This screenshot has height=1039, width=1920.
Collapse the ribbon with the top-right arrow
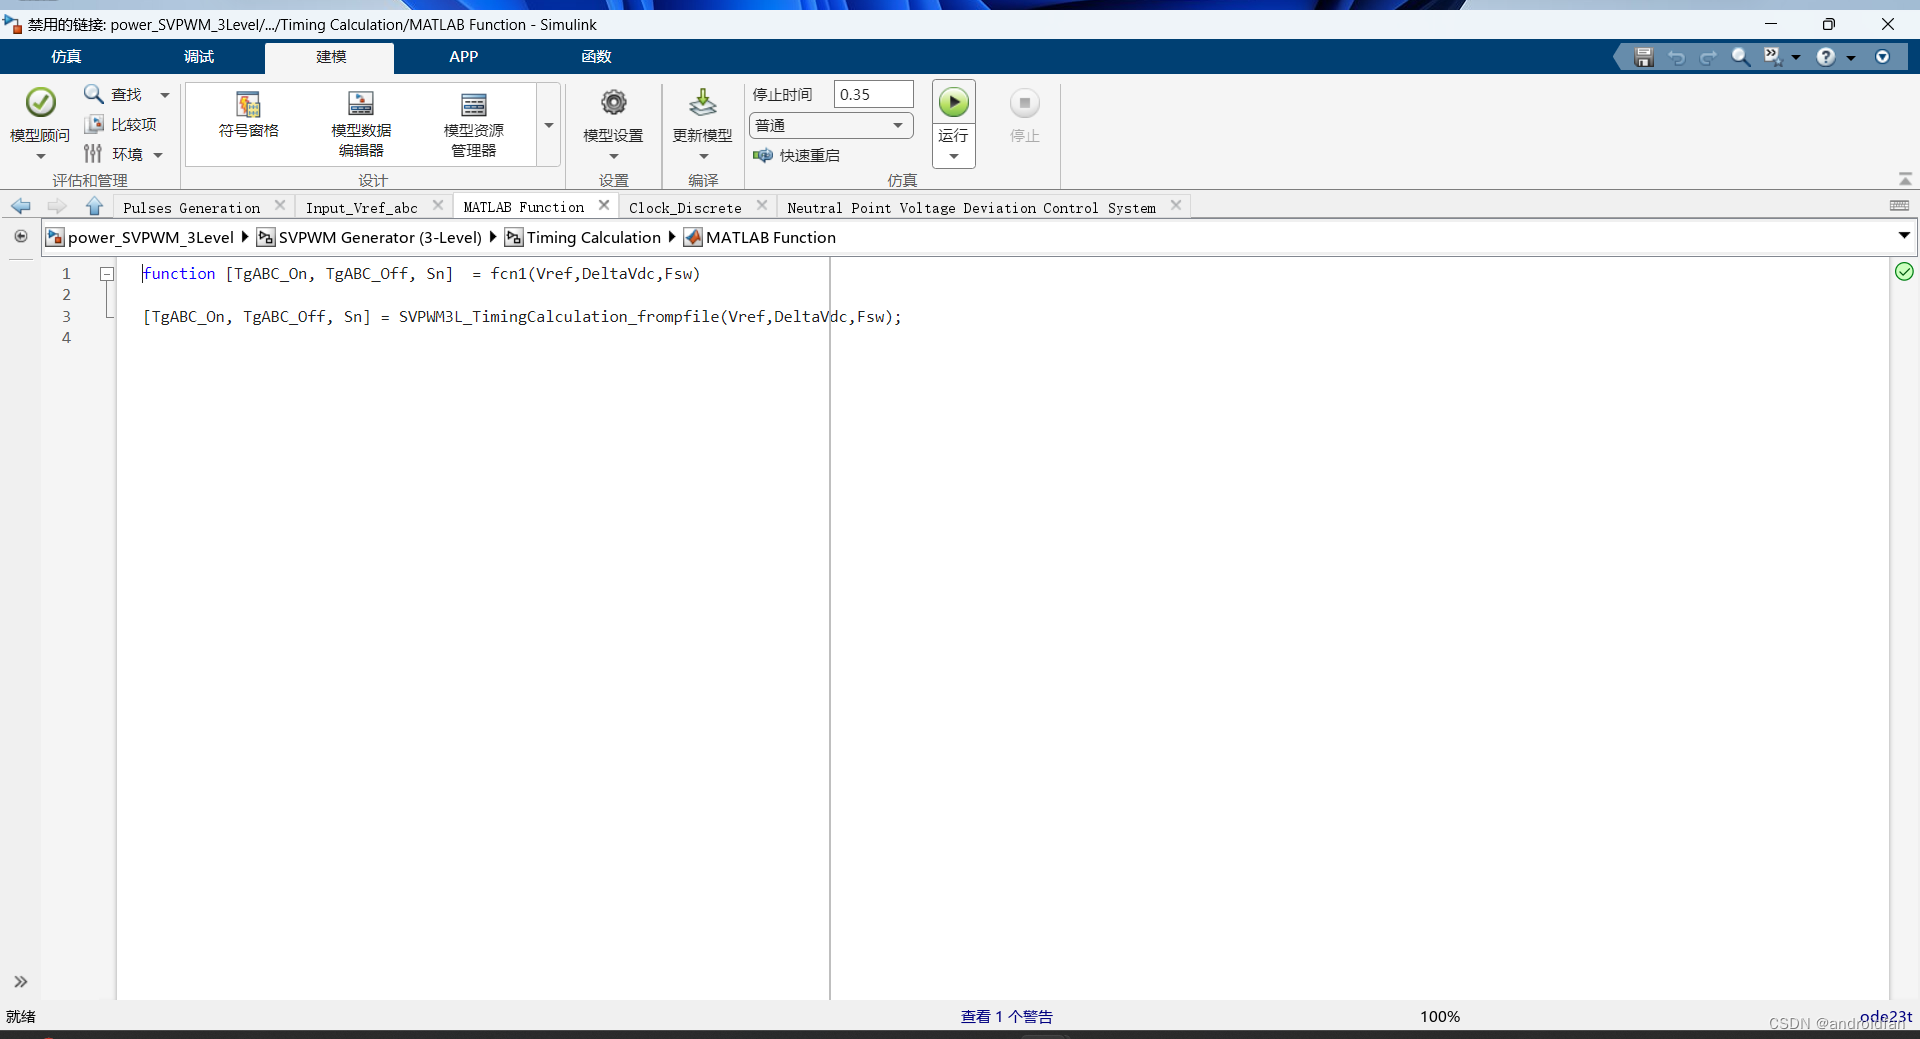pos(1905,179)
